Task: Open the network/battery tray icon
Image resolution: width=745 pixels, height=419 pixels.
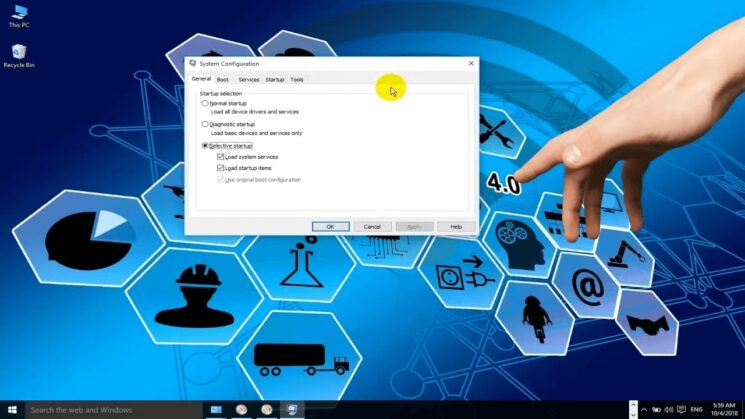Action: 656,409
